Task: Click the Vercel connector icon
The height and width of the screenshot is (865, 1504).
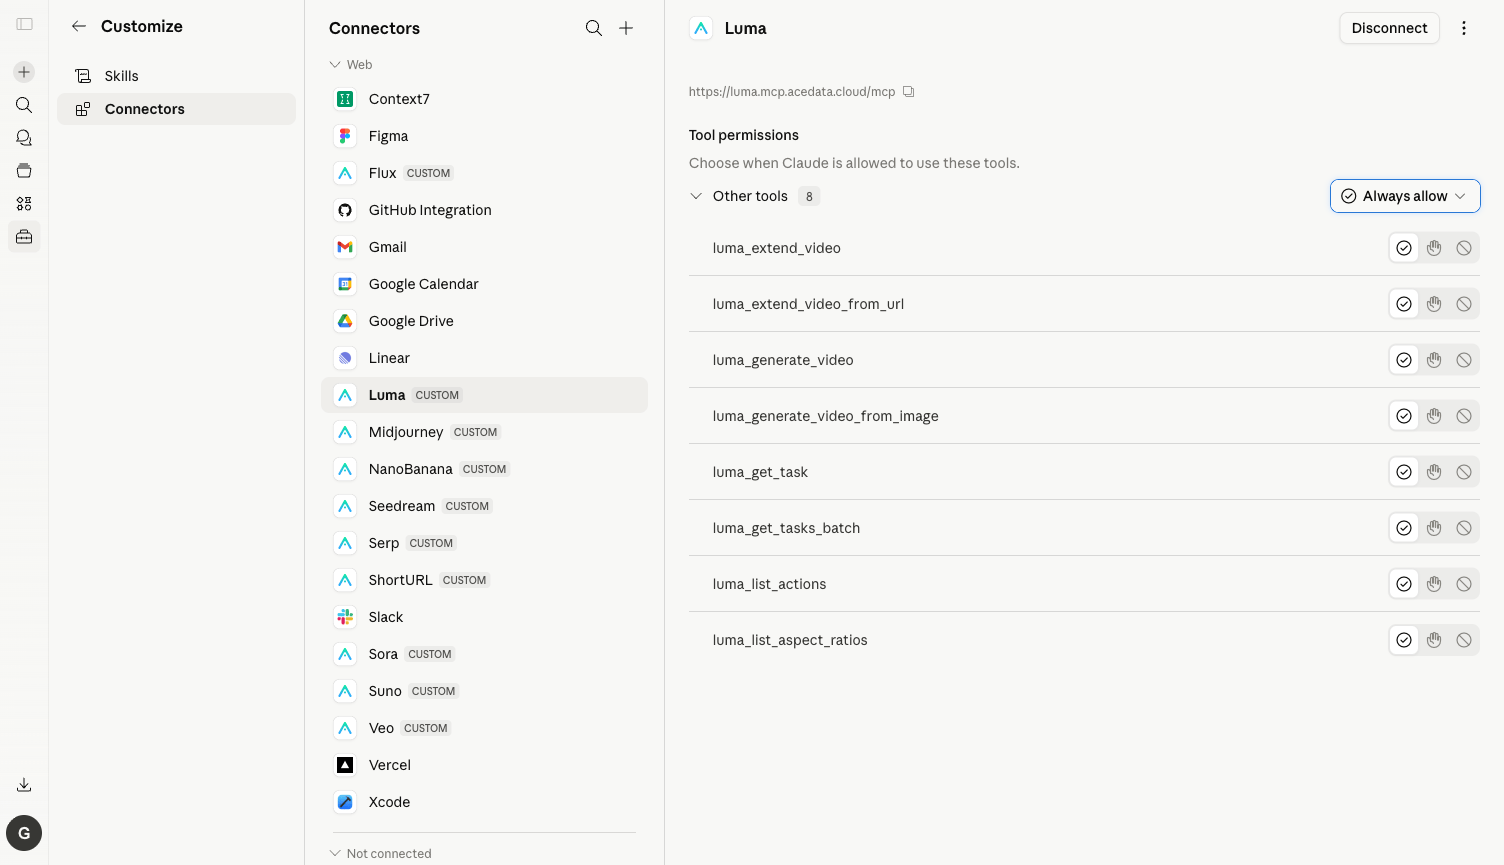Action: point(345,765)
